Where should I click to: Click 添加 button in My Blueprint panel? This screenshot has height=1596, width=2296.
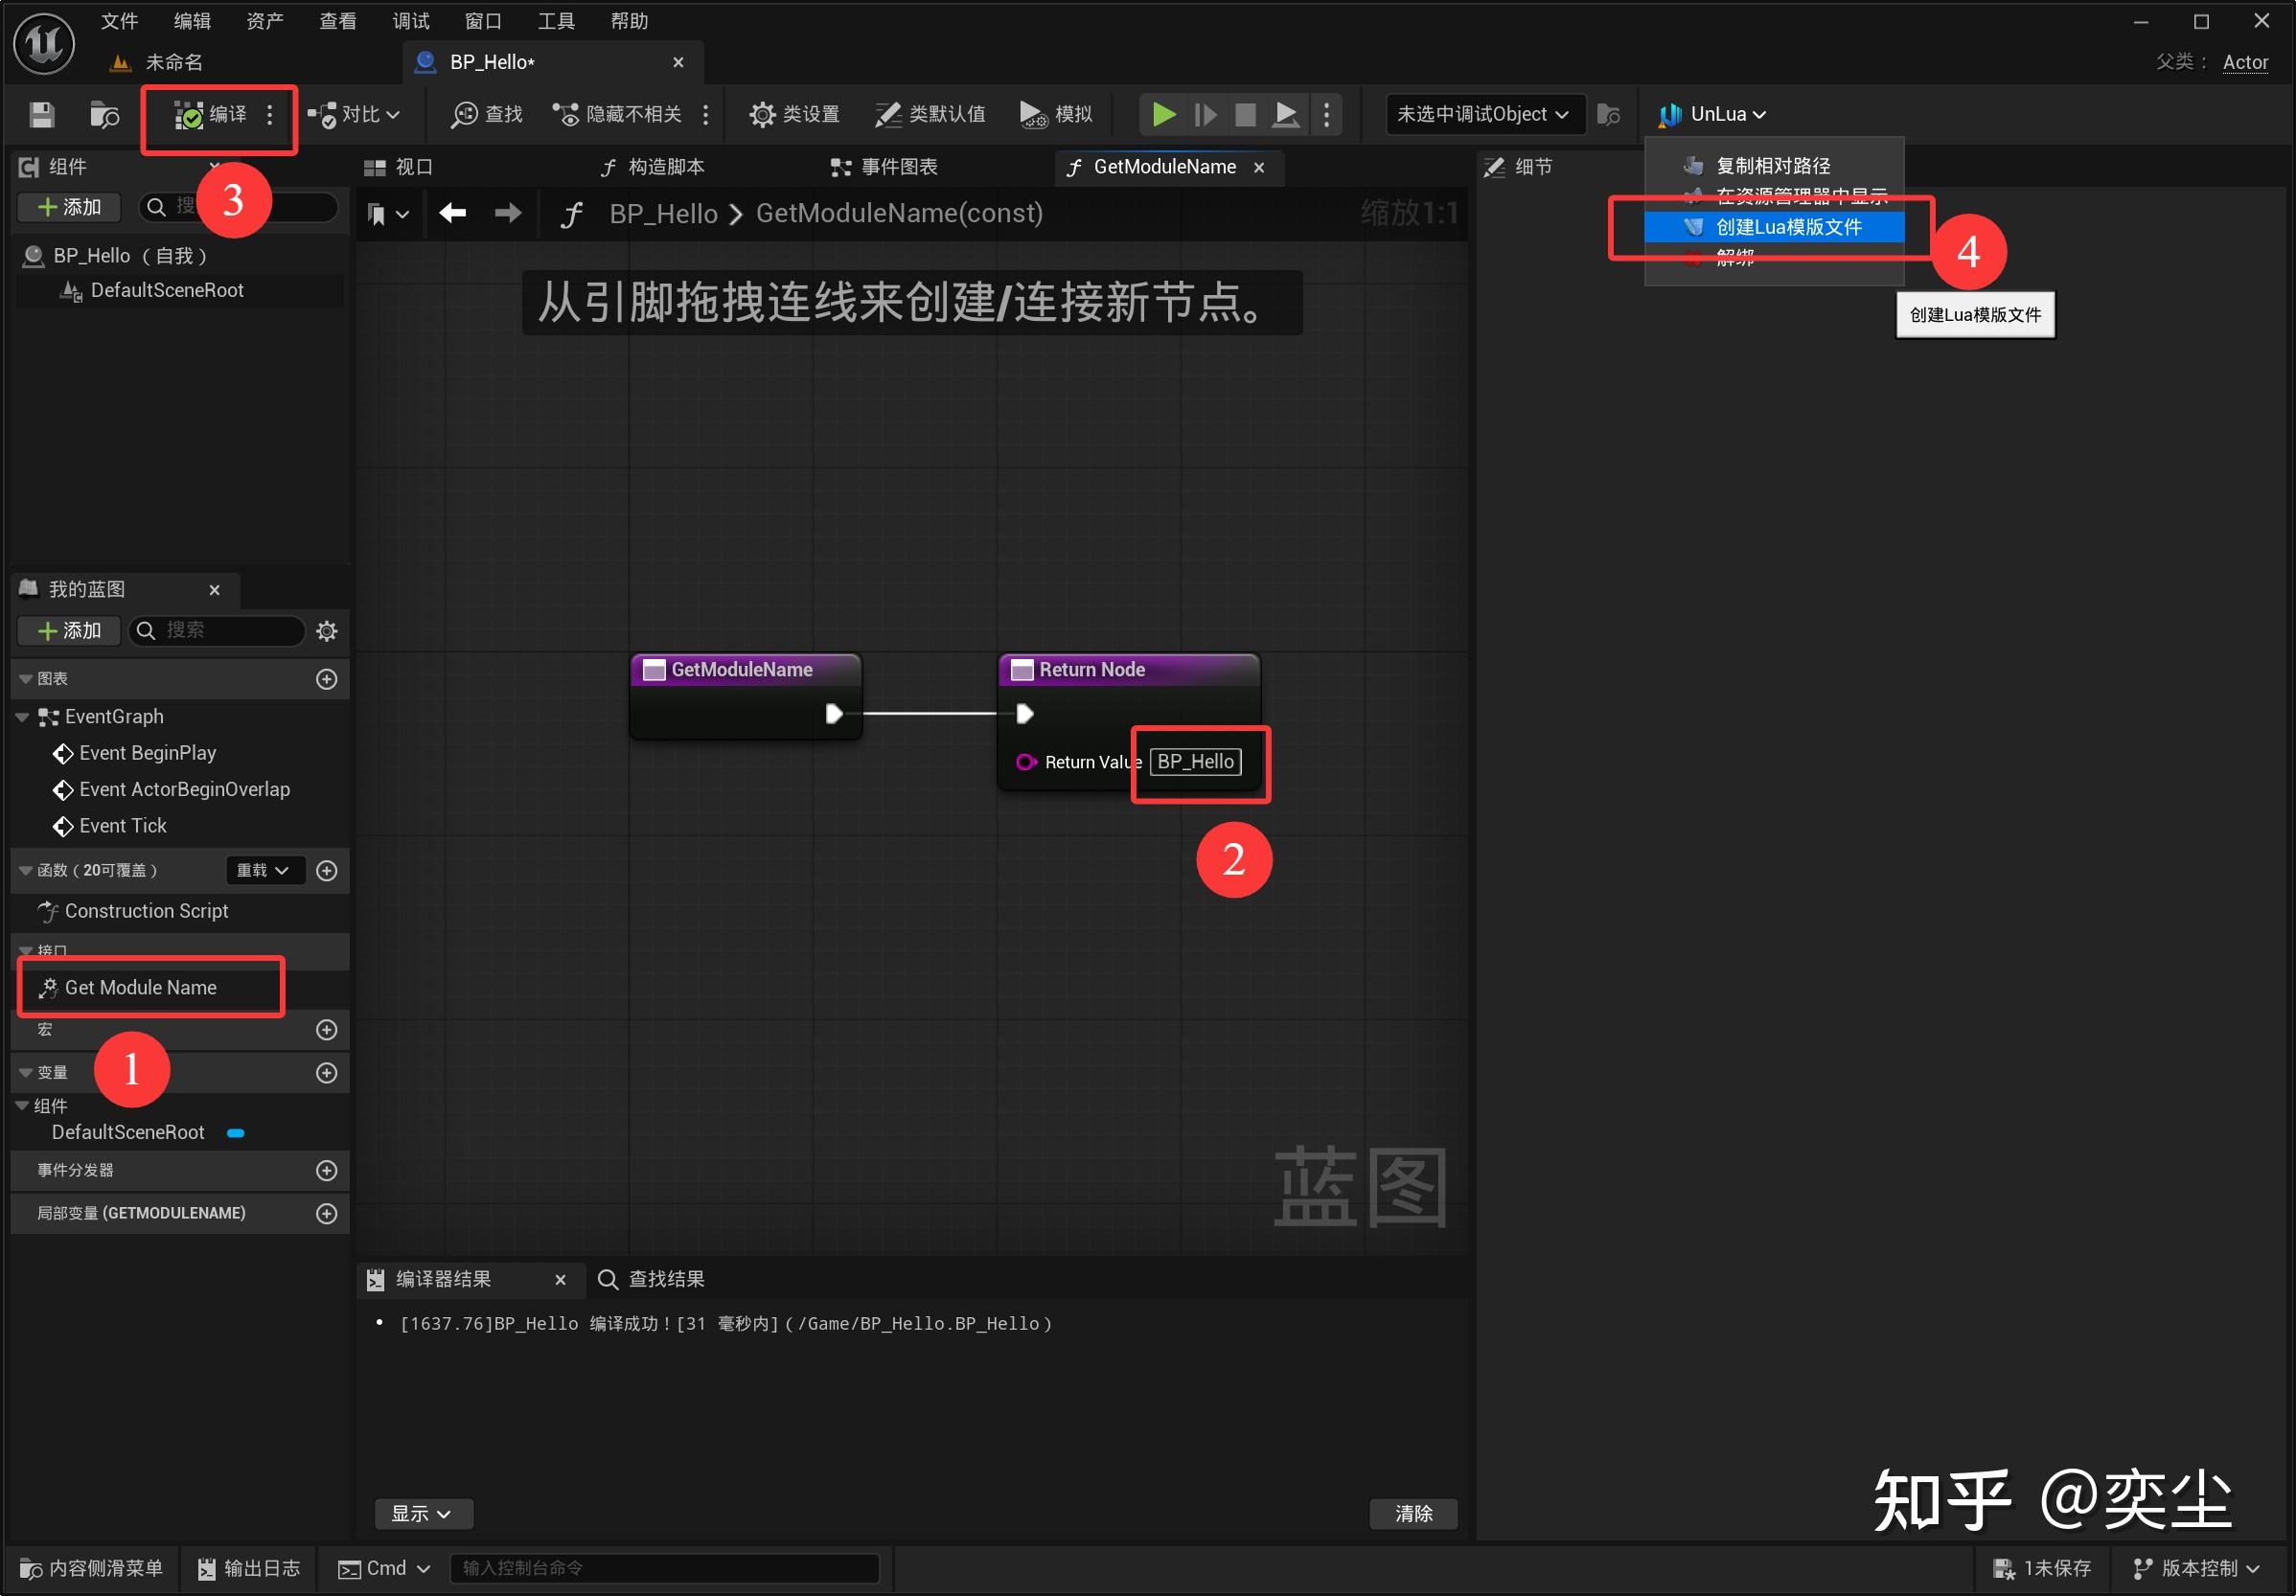click(x=70, y=631)
